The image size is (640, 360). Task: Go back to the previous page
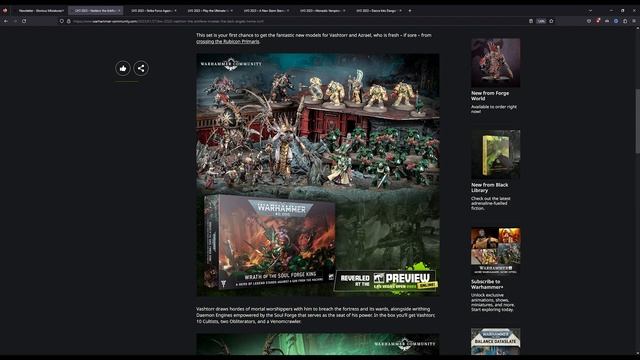pos(6,21)
